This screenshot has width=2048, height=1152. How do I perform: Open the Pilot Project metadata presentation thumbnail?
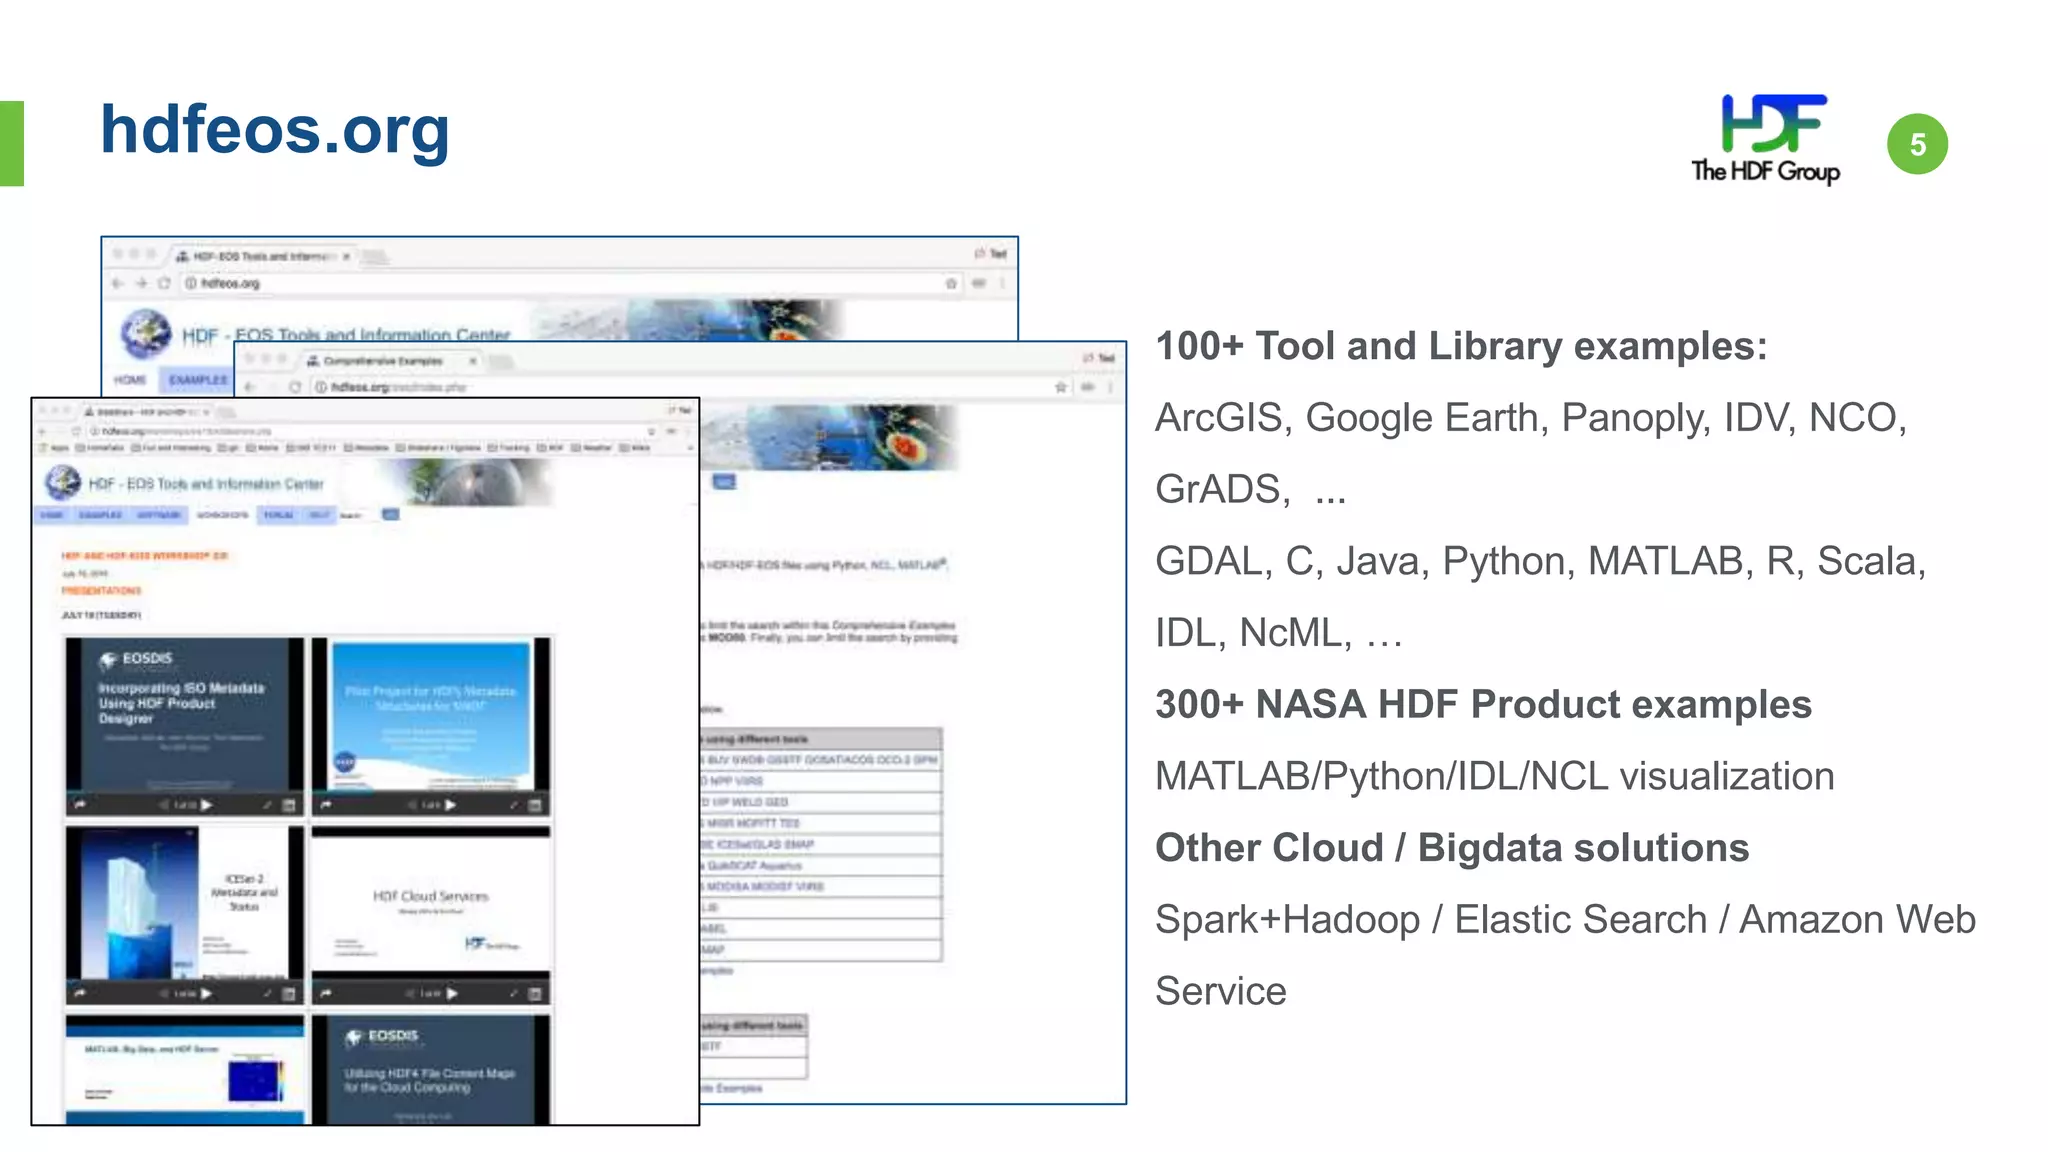431,715
